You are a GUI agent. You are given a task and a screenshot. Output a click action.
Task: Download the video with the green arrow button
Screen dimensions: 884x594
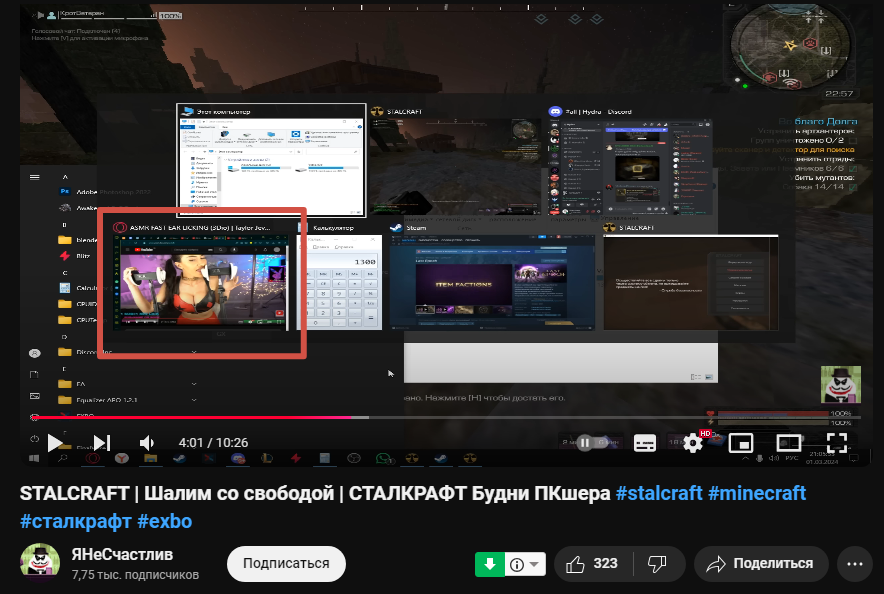[x=490, y=564]
